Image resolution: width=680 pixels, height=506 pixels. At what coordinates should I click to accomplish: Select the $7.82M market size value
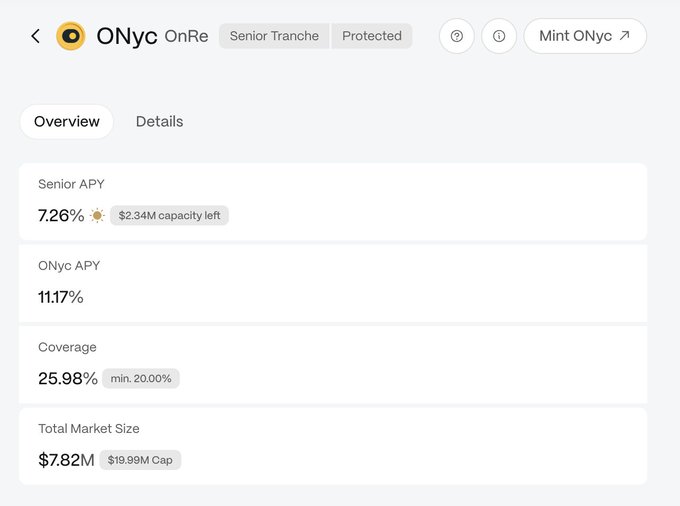(66, 460)
